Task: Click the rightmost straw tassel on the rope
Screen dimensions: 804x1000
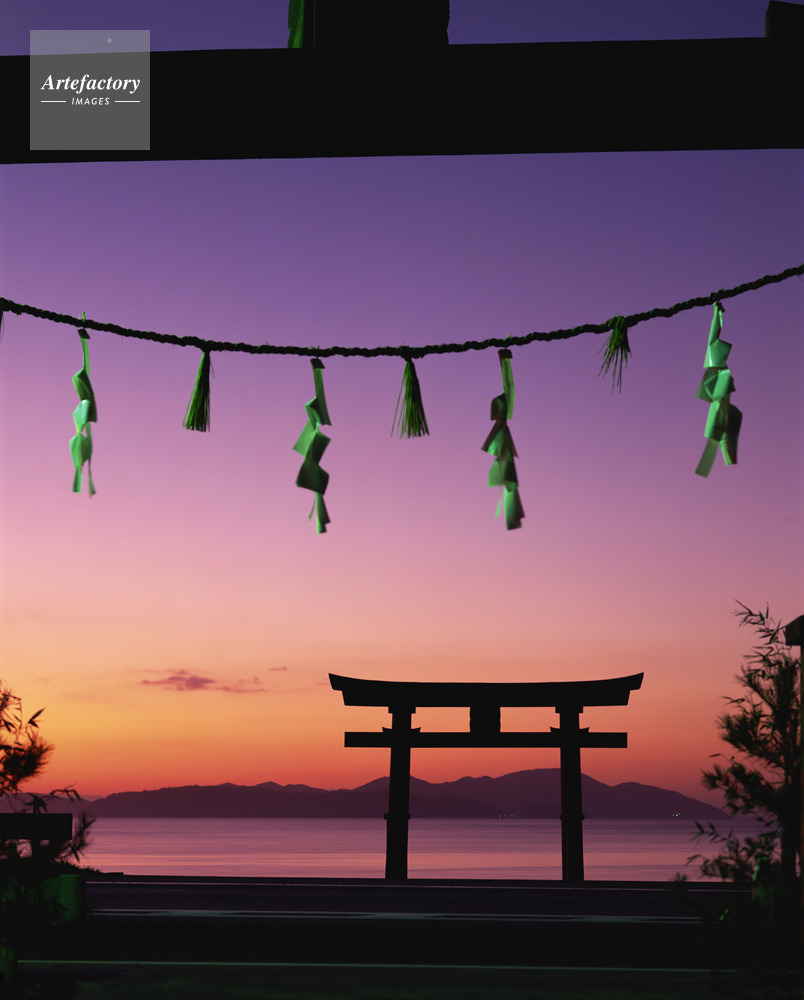Action: 616,352
